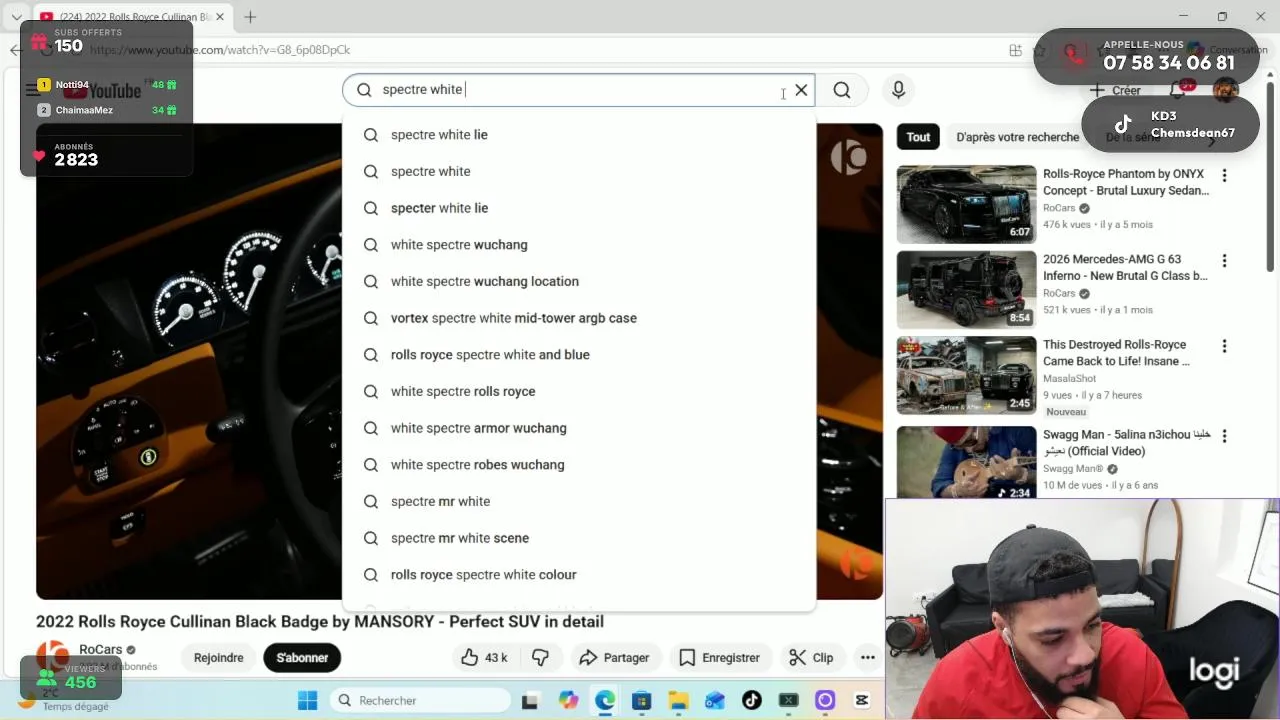Select the 2022 Rolls Royce Cullinan browser tab
The width and height of the screenshot is (1280, 720).
131,17
